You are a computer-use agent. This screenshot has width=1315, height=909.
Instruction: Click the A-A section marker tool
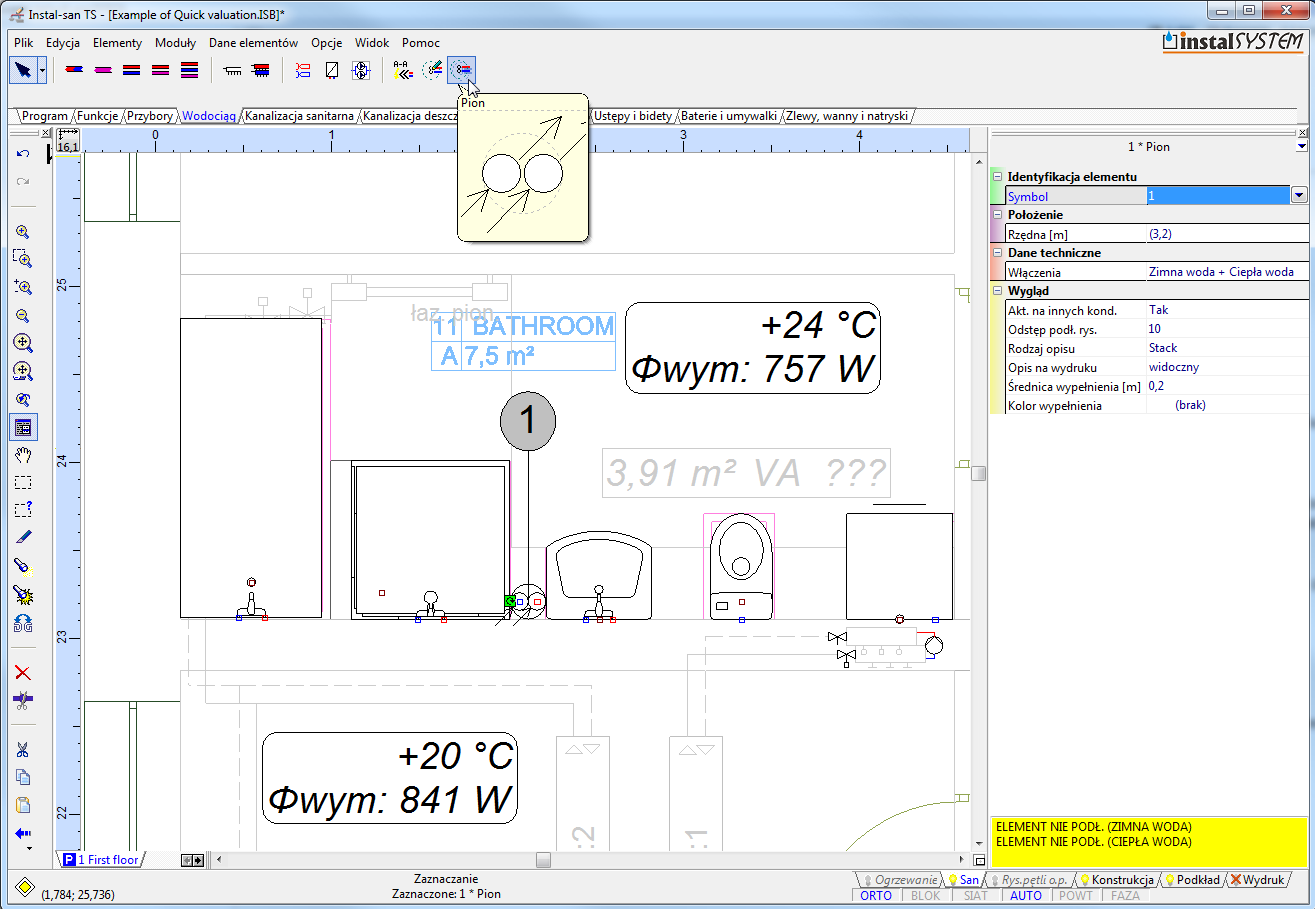[x=402, y=70]
